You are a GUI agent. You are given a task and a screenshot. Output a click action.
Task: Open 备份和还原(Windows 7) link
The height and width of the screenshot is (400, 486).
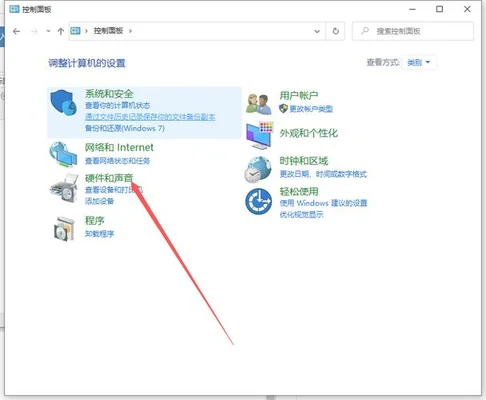[125, 128]
